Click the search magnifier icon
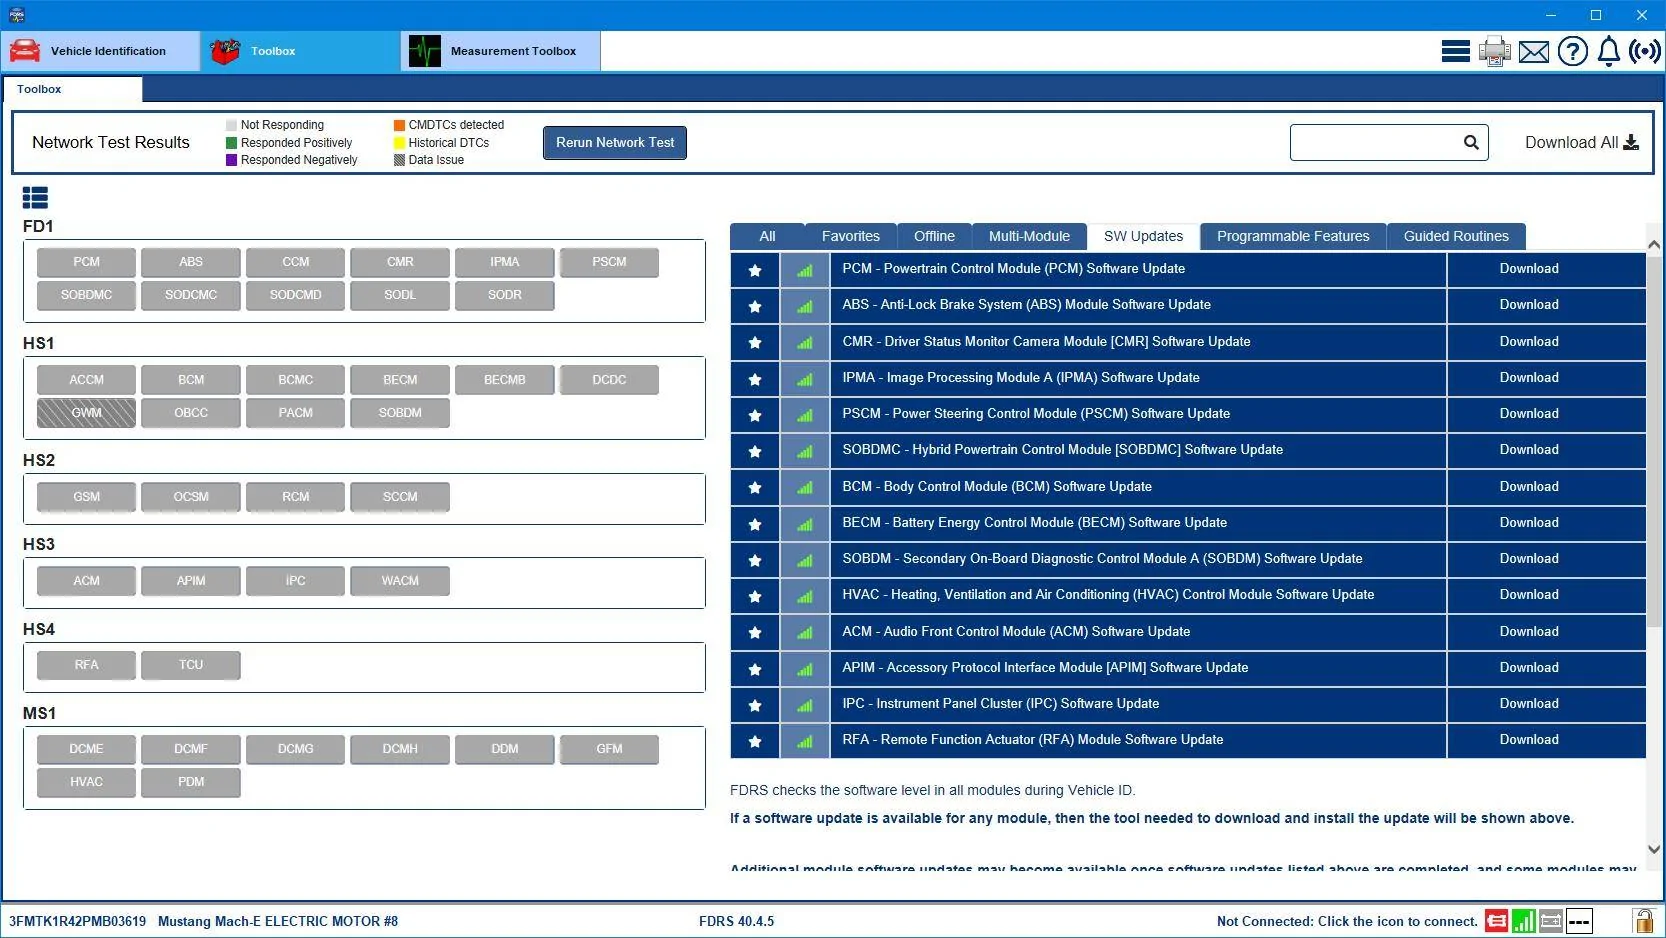The width and height of the screenshot is (1666, 938). click(x=1471, y=142)
